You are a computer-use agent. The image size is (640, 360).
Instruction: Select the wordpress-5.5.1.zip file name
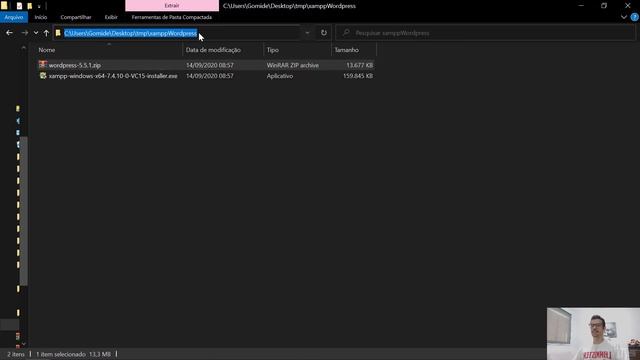coord(75,65)
